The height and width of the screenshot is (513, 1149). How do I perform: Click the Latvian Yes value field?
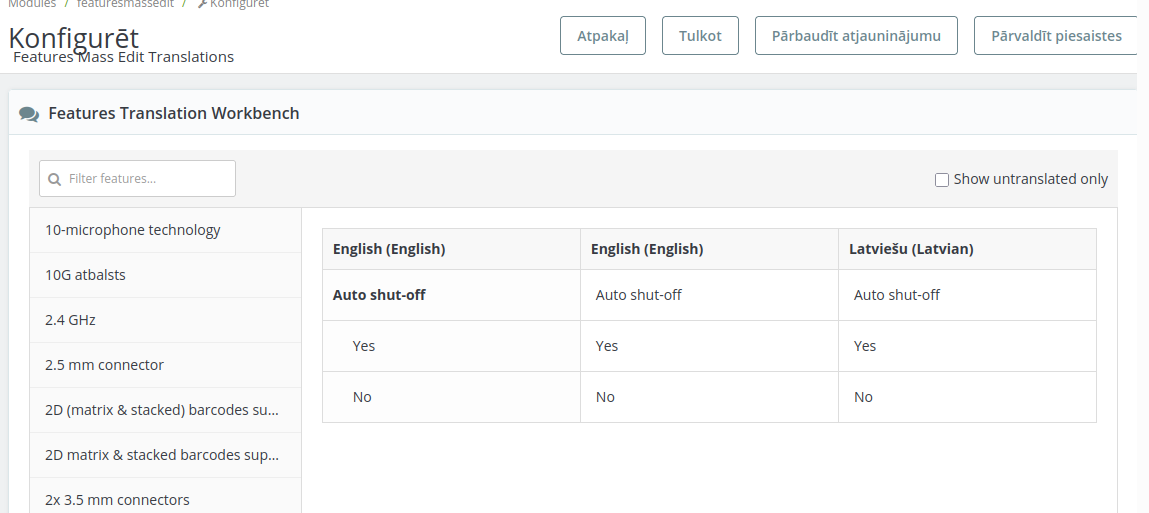[x=966, y=346]
